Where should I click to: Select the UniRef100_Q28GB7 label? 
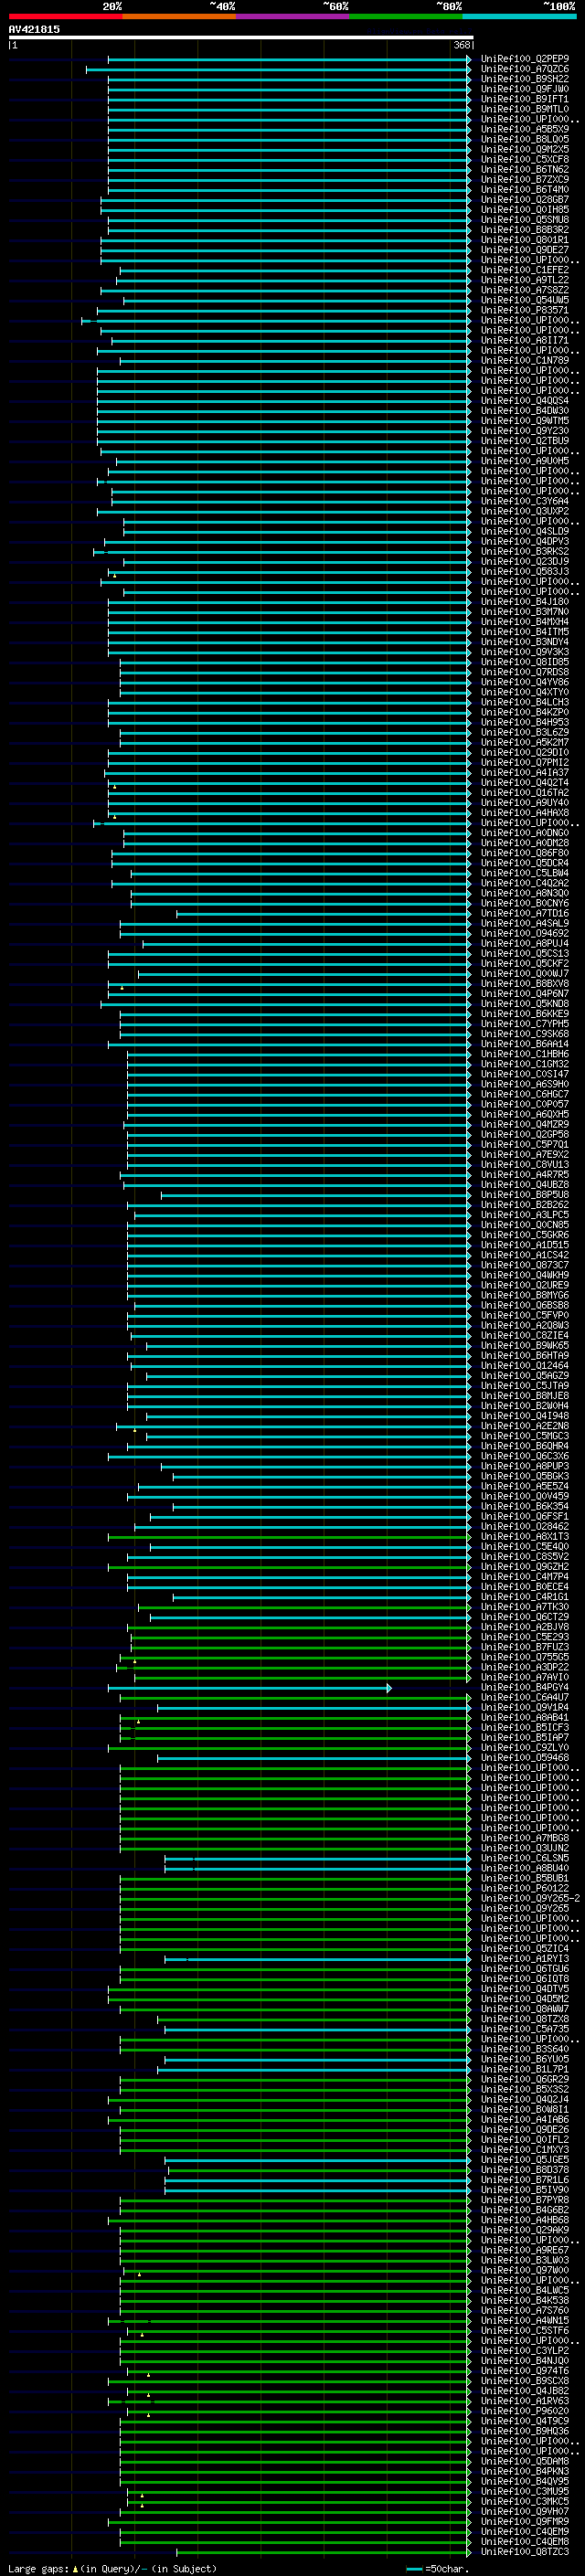[x=525, y=200]
